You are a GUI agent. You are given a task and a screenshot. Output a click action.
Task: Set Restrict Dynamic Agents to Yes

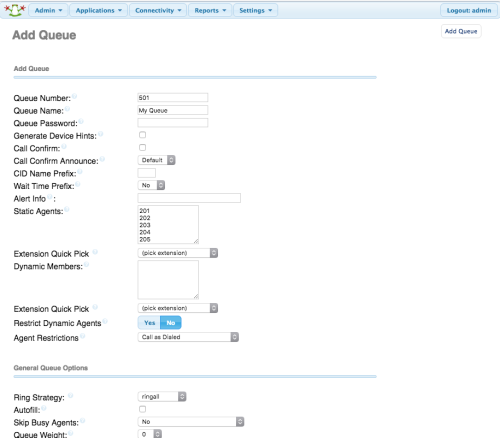click(x=149, y=323)
